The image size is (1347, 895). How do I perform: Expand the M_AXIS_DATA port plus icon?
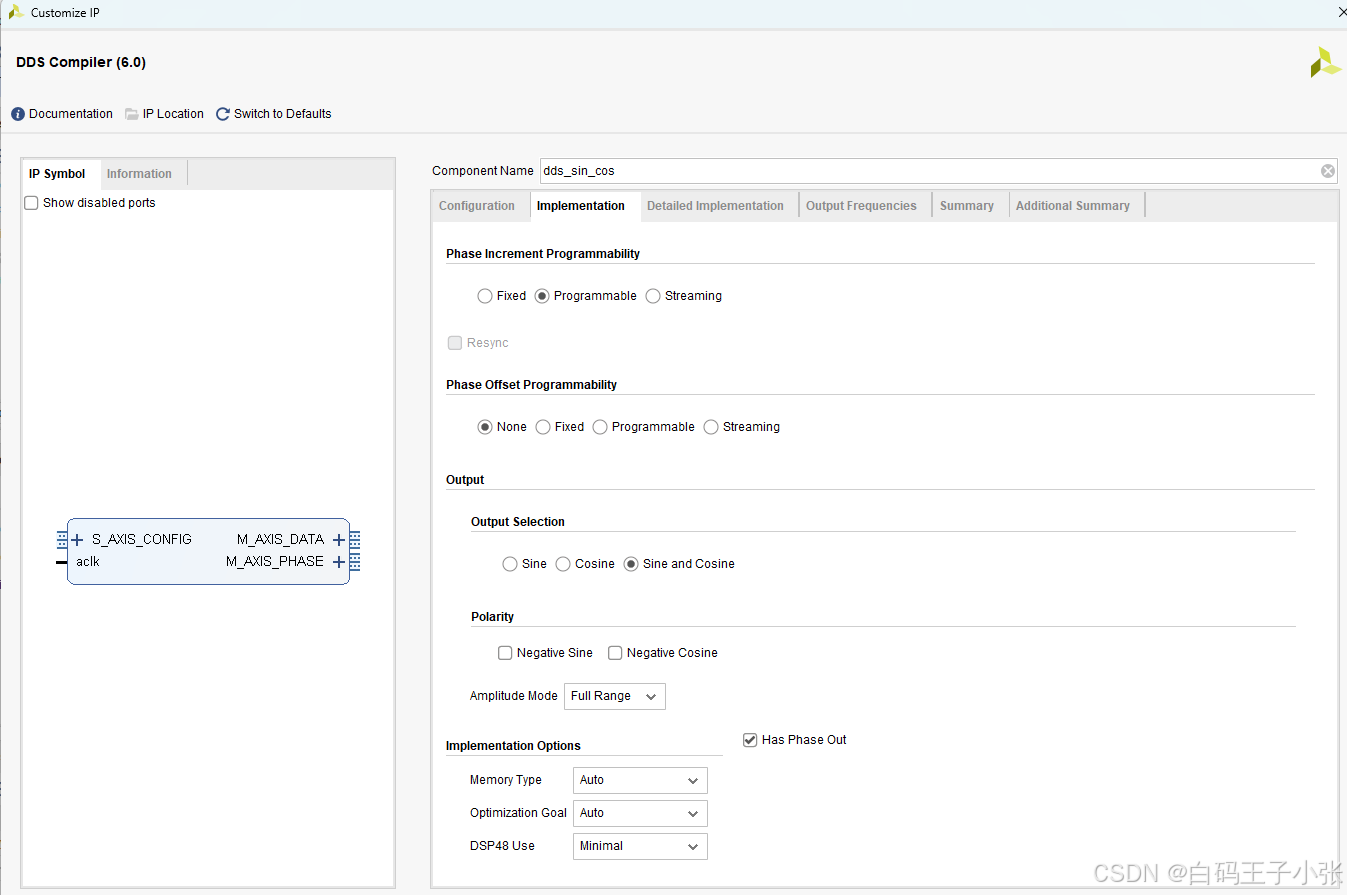339,540
